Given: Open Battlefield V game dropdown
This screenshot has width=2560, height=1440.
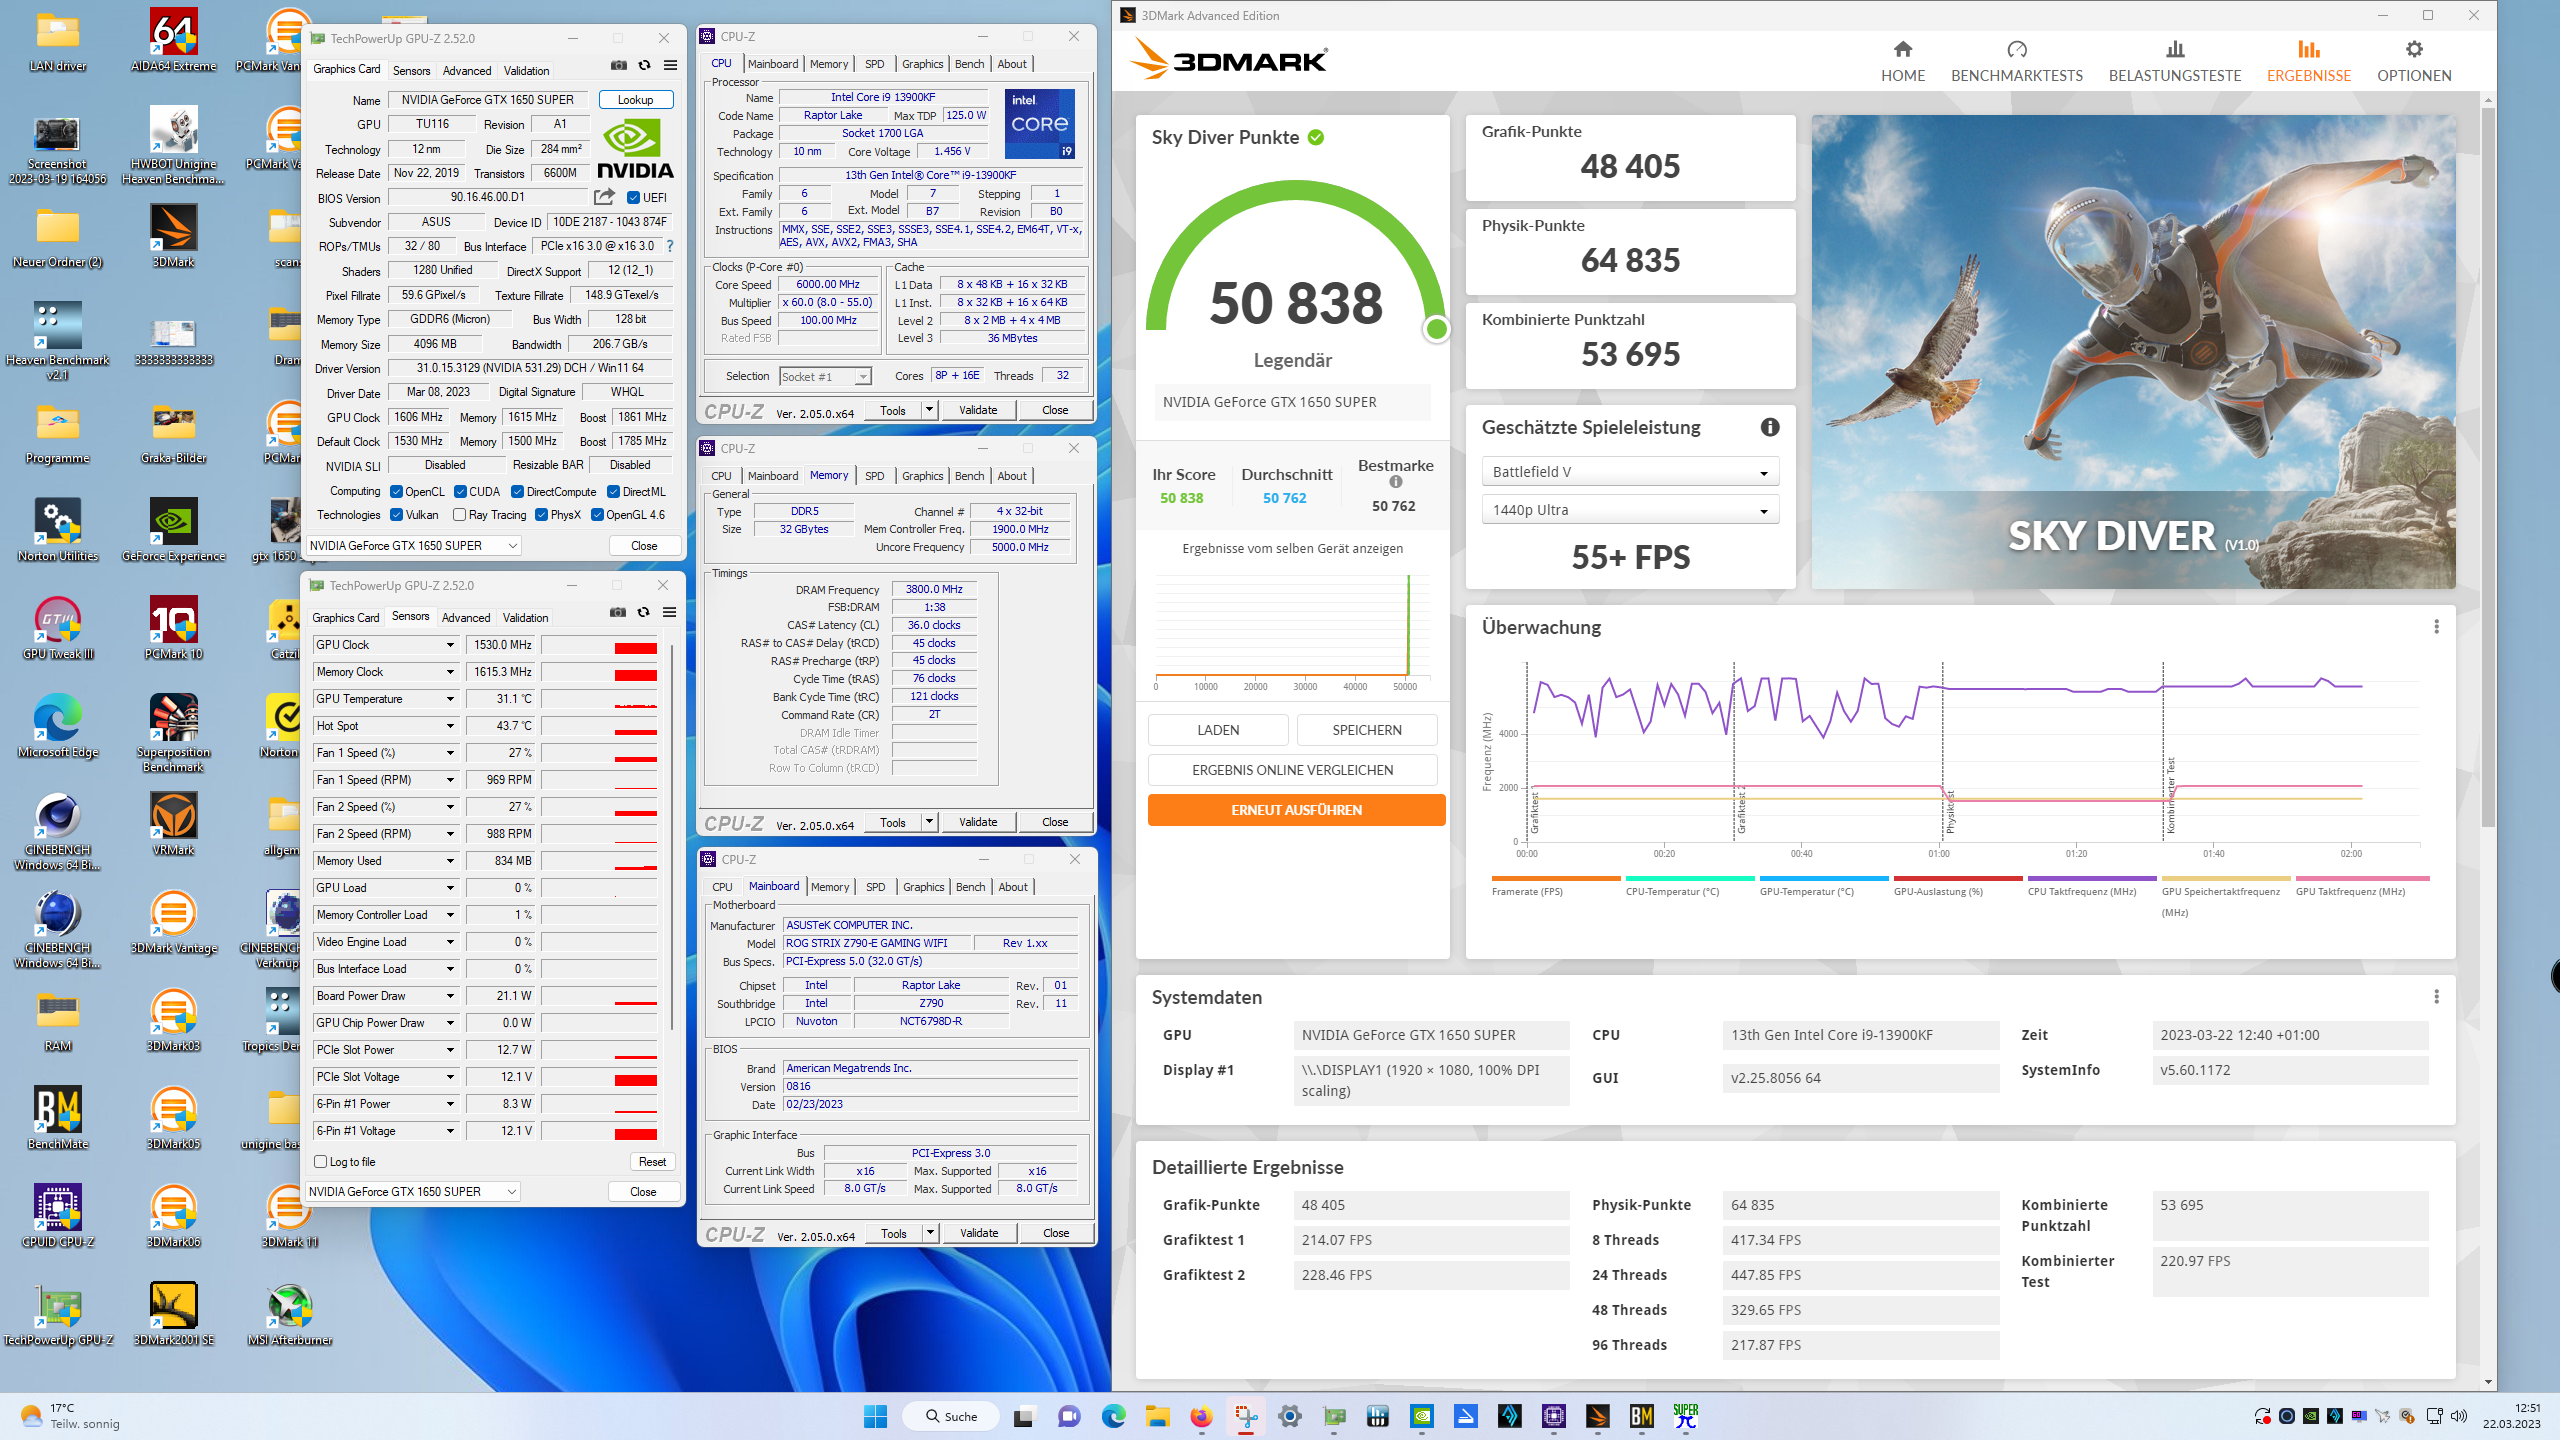Looking at the screenshot, I should [x=1630, y=472].
